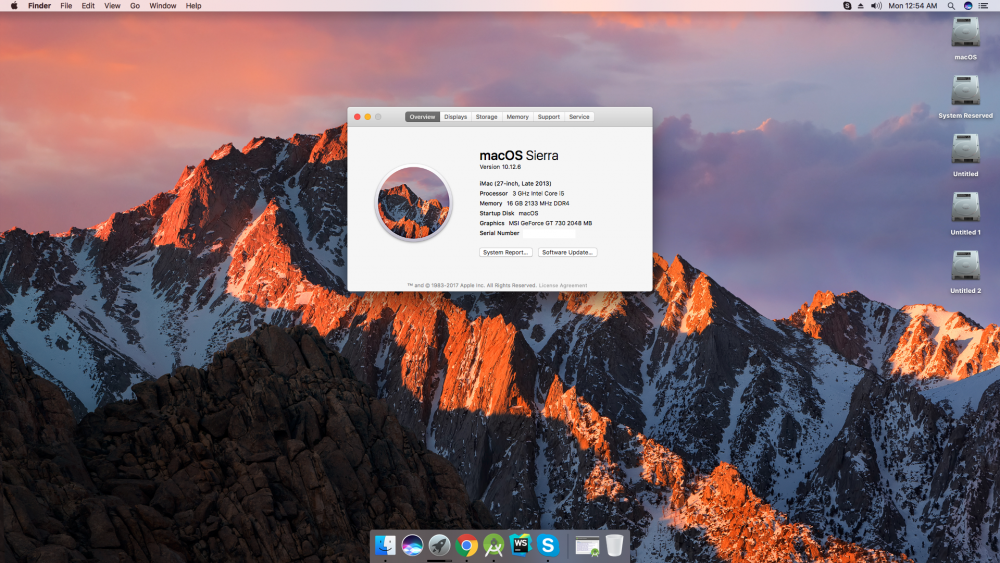The height and width of the screenshot is (563, 1000).
Task: Click the Startup Disk macOS line
Action: tap(509, 214)
